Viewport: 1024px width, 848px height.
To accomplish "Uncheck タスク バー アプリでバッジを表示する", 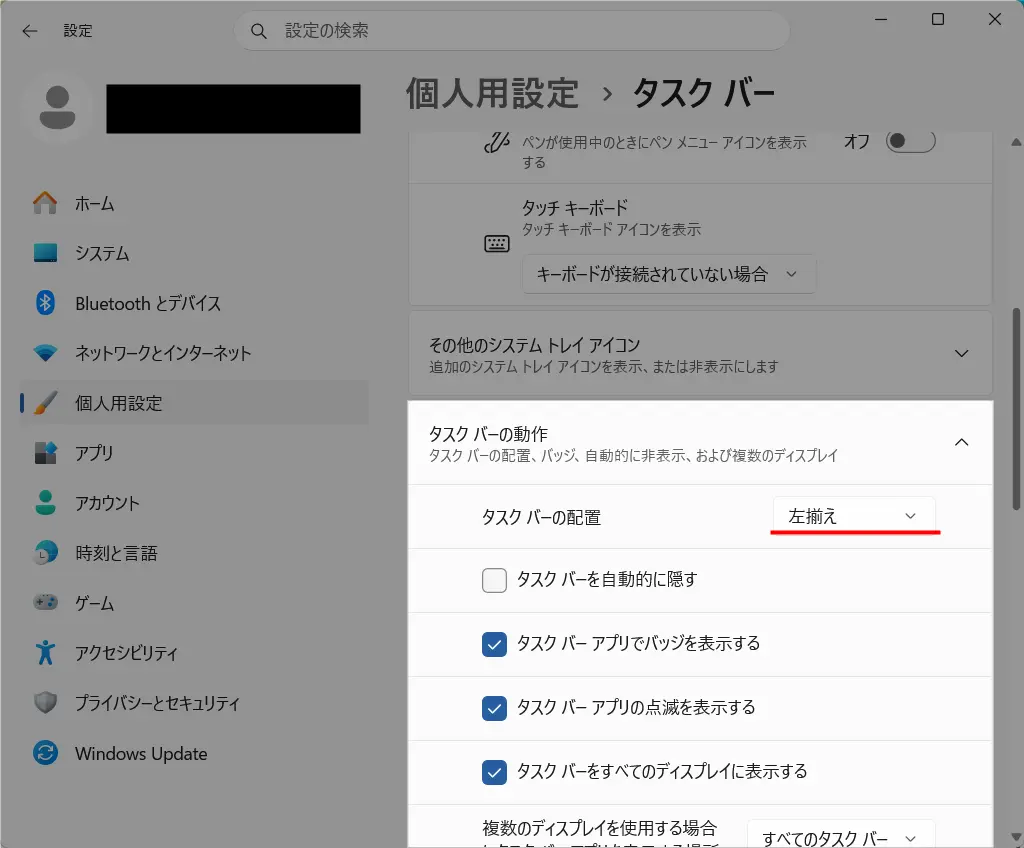I will pos(494,644).
